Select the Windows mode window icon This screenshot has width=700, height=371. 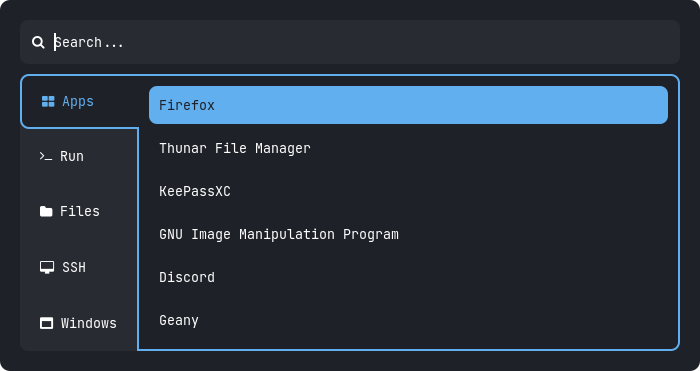pos(46,323)
